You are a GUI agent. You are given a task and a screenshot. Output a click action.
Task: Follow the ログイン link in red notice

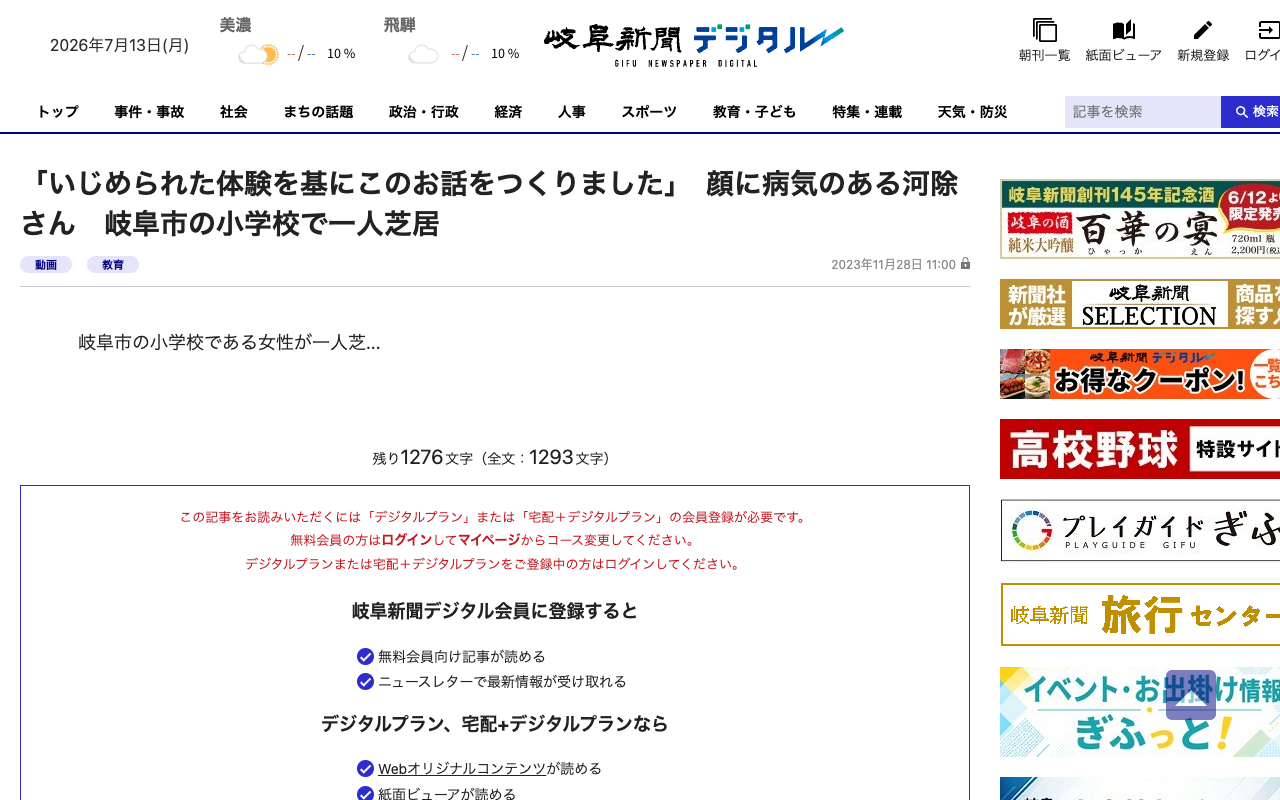point(407,540)
